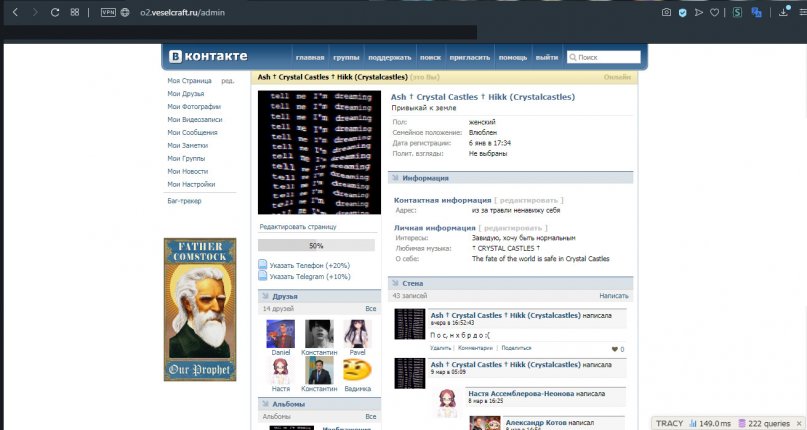Reload the page with the refresh icon
Image resolution: width=807 pixels, height=430 pixels.
[55, 12]
